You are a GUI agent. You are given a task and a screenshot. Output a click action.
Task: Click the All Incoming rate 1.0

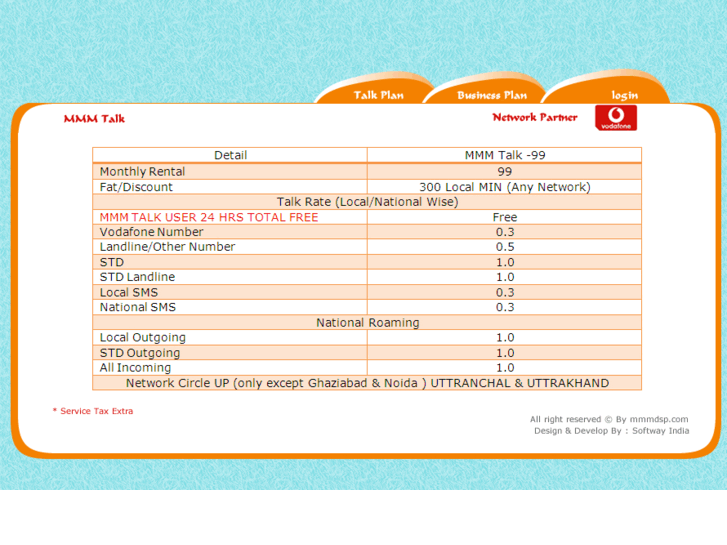(x=505, y=367)
